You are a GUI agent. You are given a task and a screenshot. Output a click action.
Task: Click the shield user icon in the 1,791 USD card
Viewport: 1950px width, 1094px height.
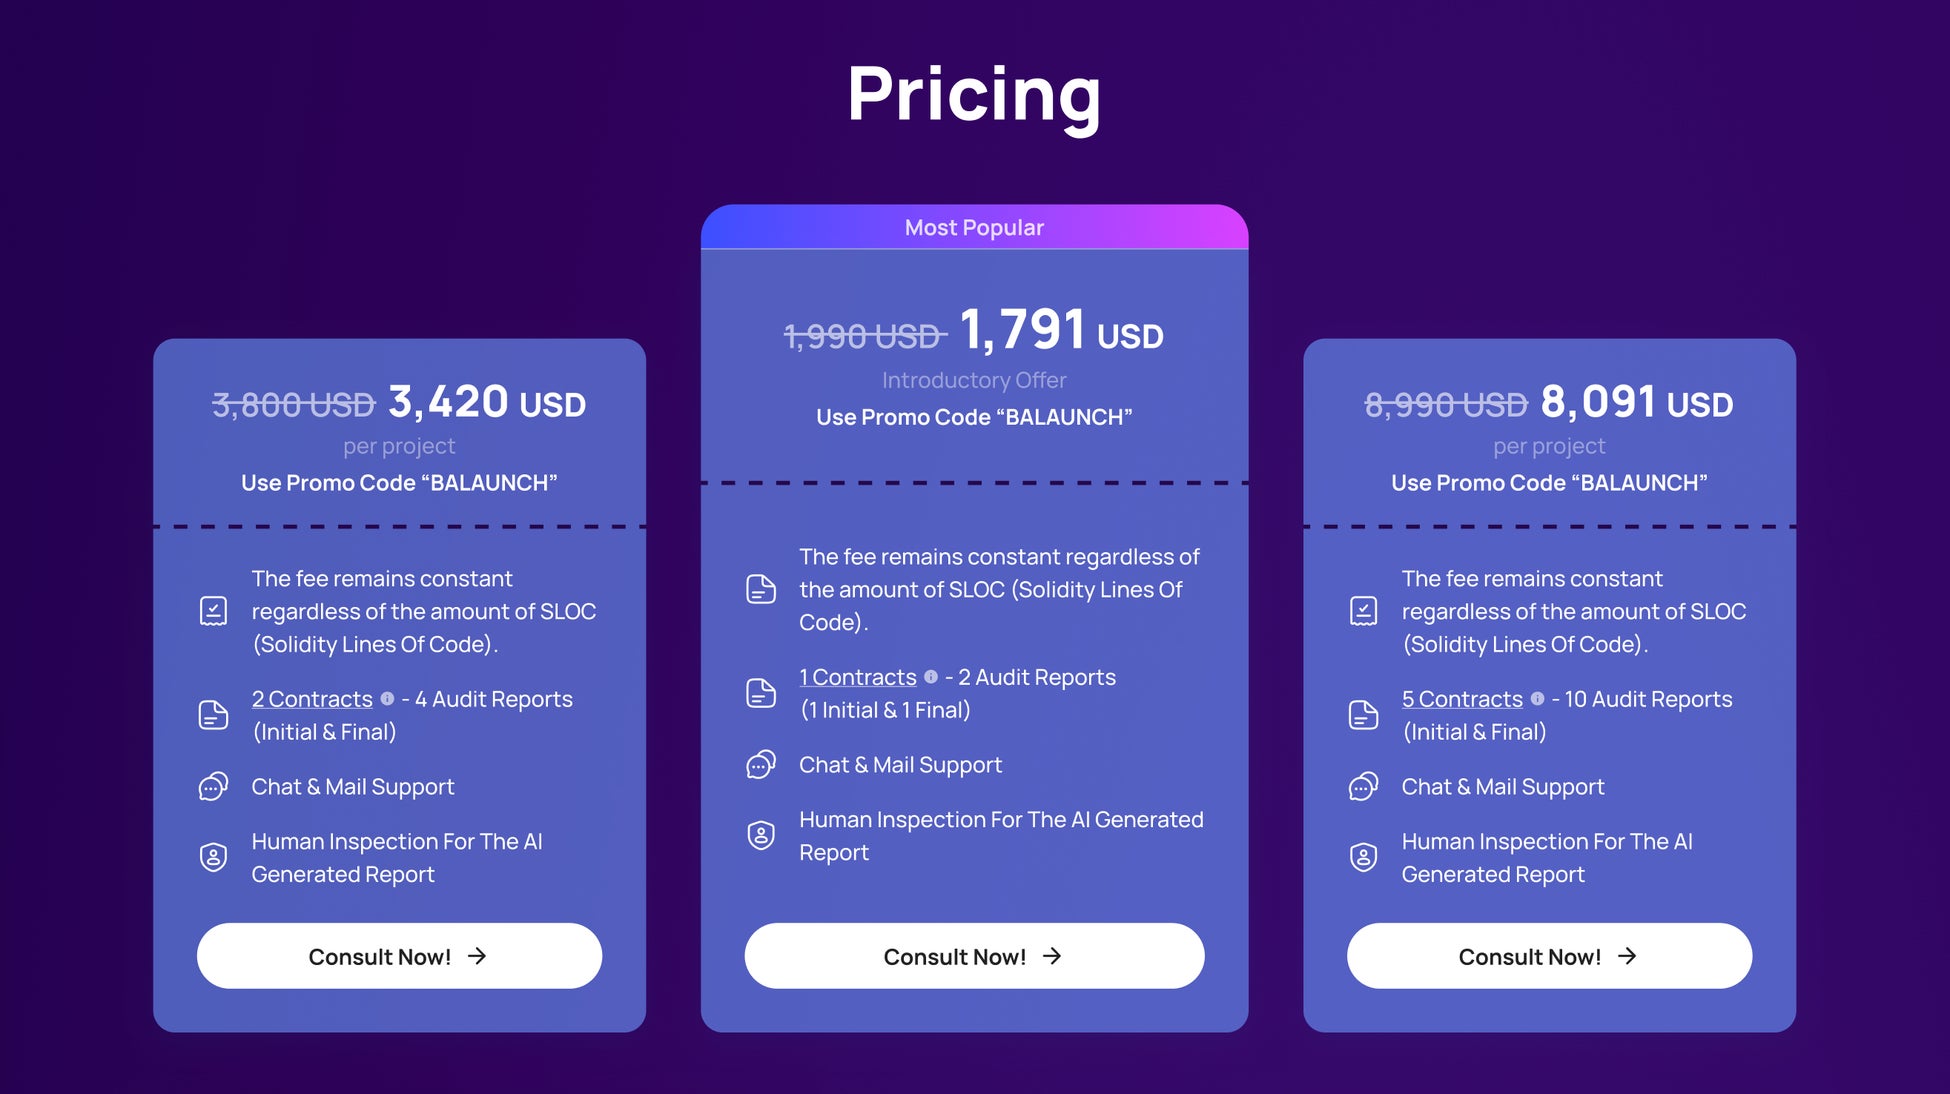(761, 835)
